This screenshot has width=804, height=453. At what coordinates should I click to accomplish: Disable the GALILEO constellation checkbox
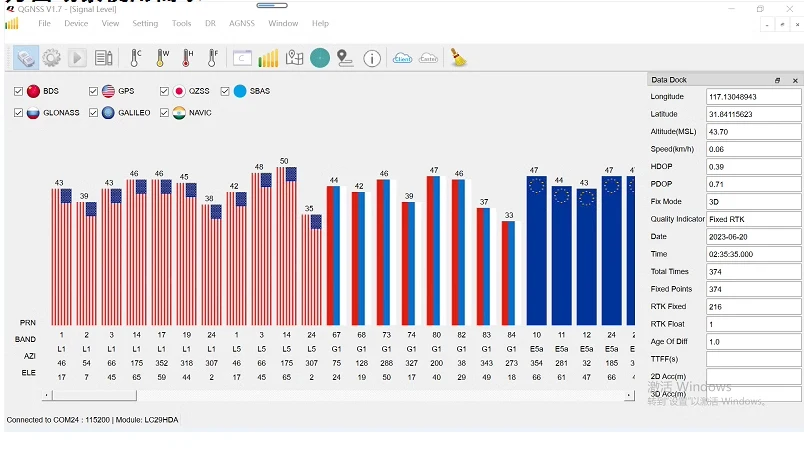(94, 113)
